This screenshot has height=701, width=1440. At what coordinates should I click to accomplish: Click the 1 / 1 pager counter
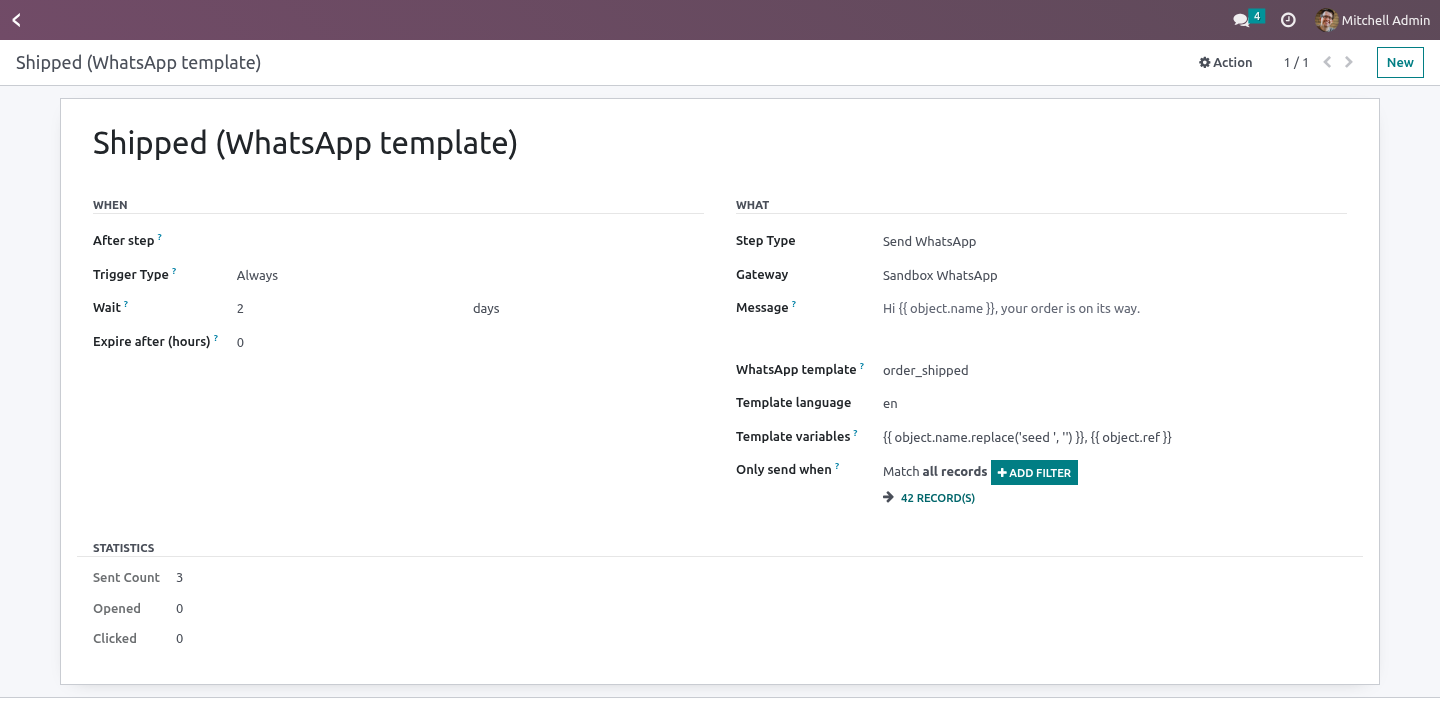(1296, 62)
